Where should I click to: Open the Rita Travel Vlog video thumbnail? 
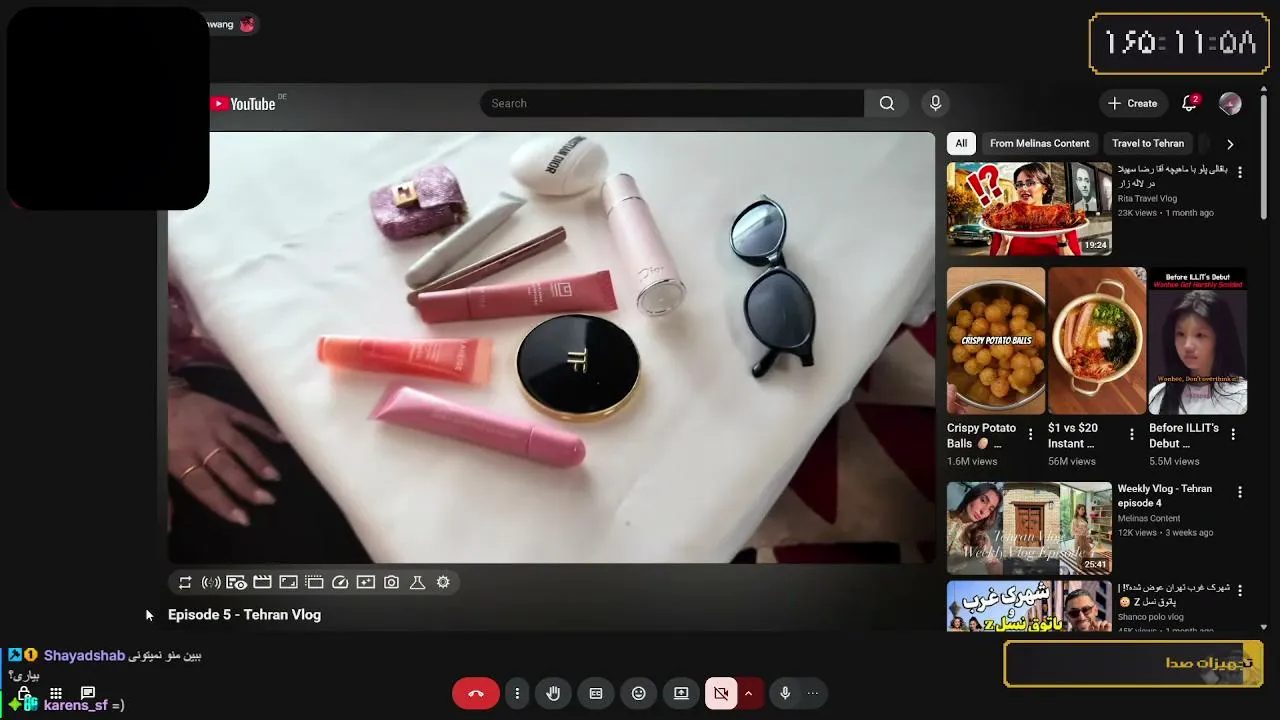[1029, 209]
